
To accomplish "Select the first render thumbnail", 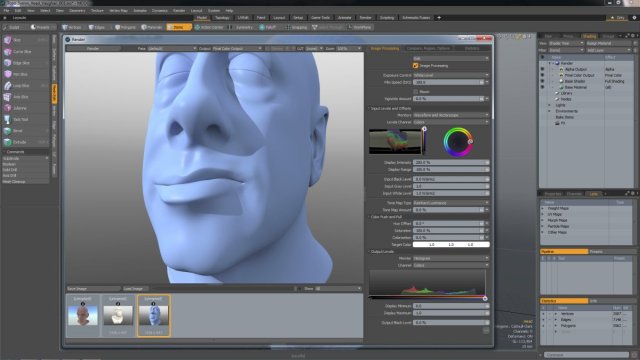I will (x=83, y=316).
